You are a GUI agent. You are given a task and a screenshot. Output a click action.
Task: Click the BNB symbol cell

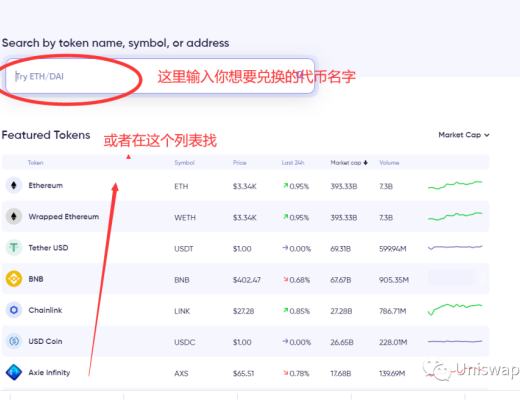[x=182, y=280]
